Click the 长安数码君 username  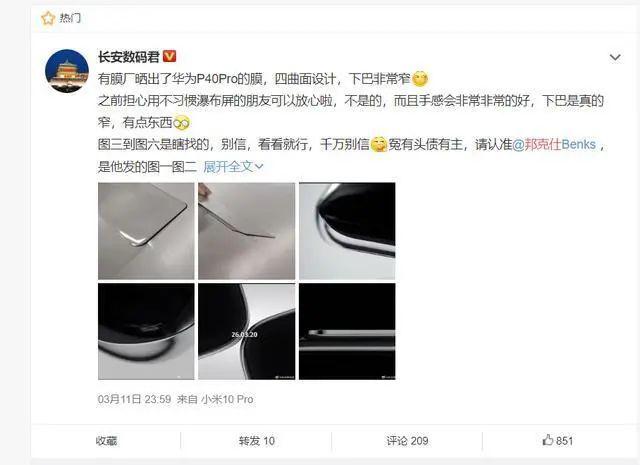[128, 56]
